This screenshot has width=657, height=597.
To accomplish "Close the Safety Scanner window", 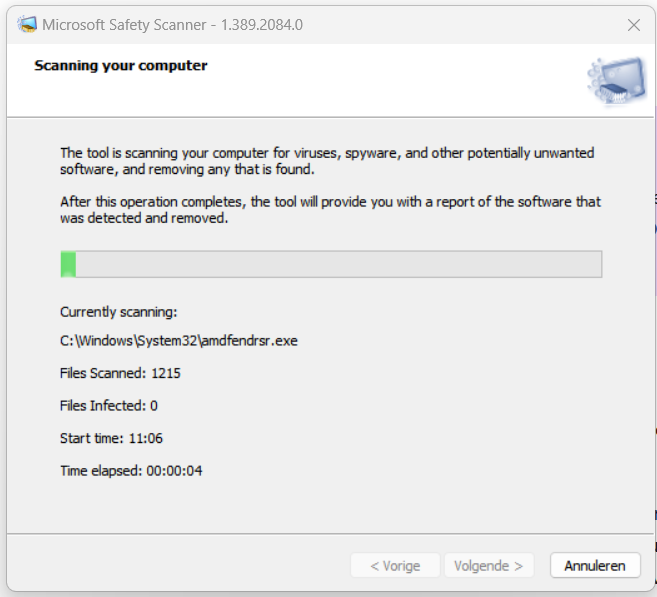I will 633,25.
